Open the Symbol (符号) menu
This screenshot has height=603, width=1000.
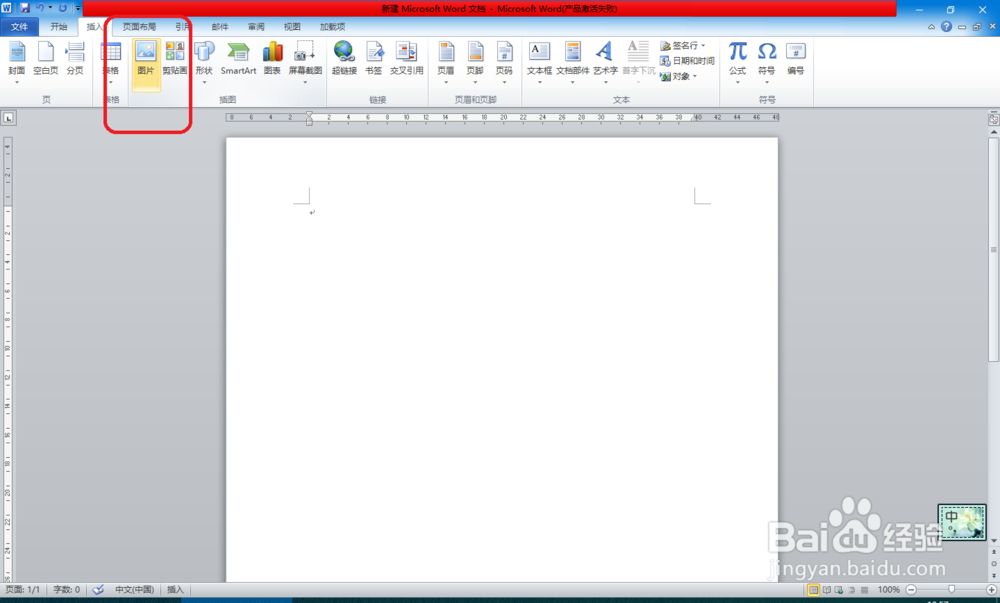click(x=767, y=61)
